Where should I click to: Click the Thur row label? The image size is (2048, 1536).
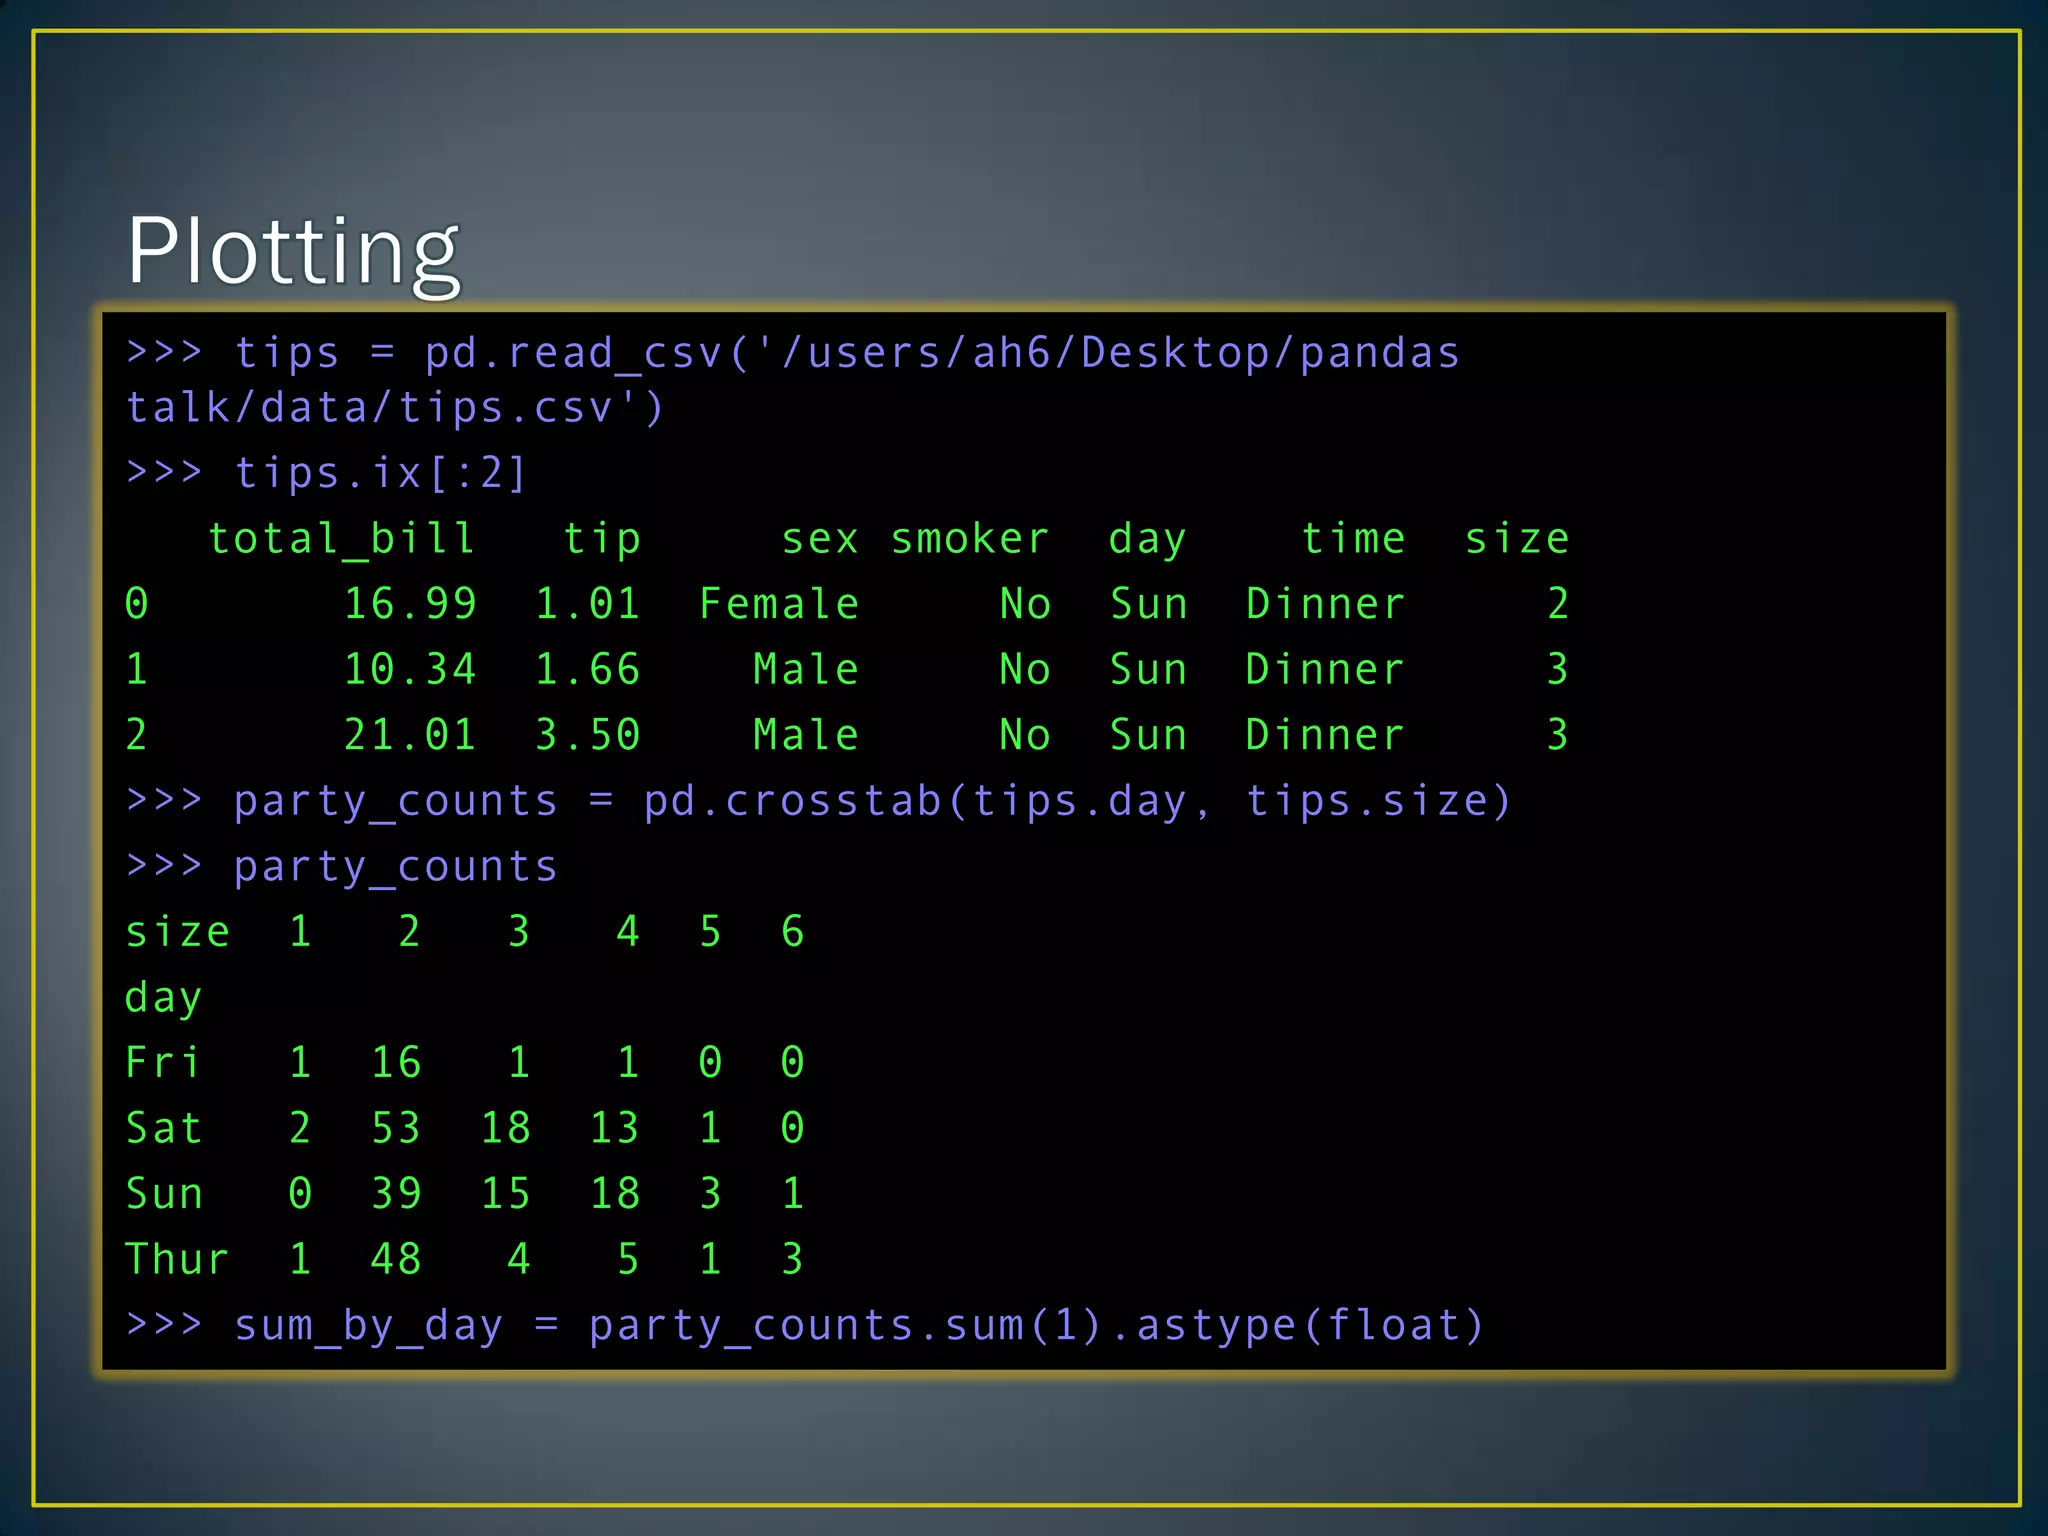176,1259
